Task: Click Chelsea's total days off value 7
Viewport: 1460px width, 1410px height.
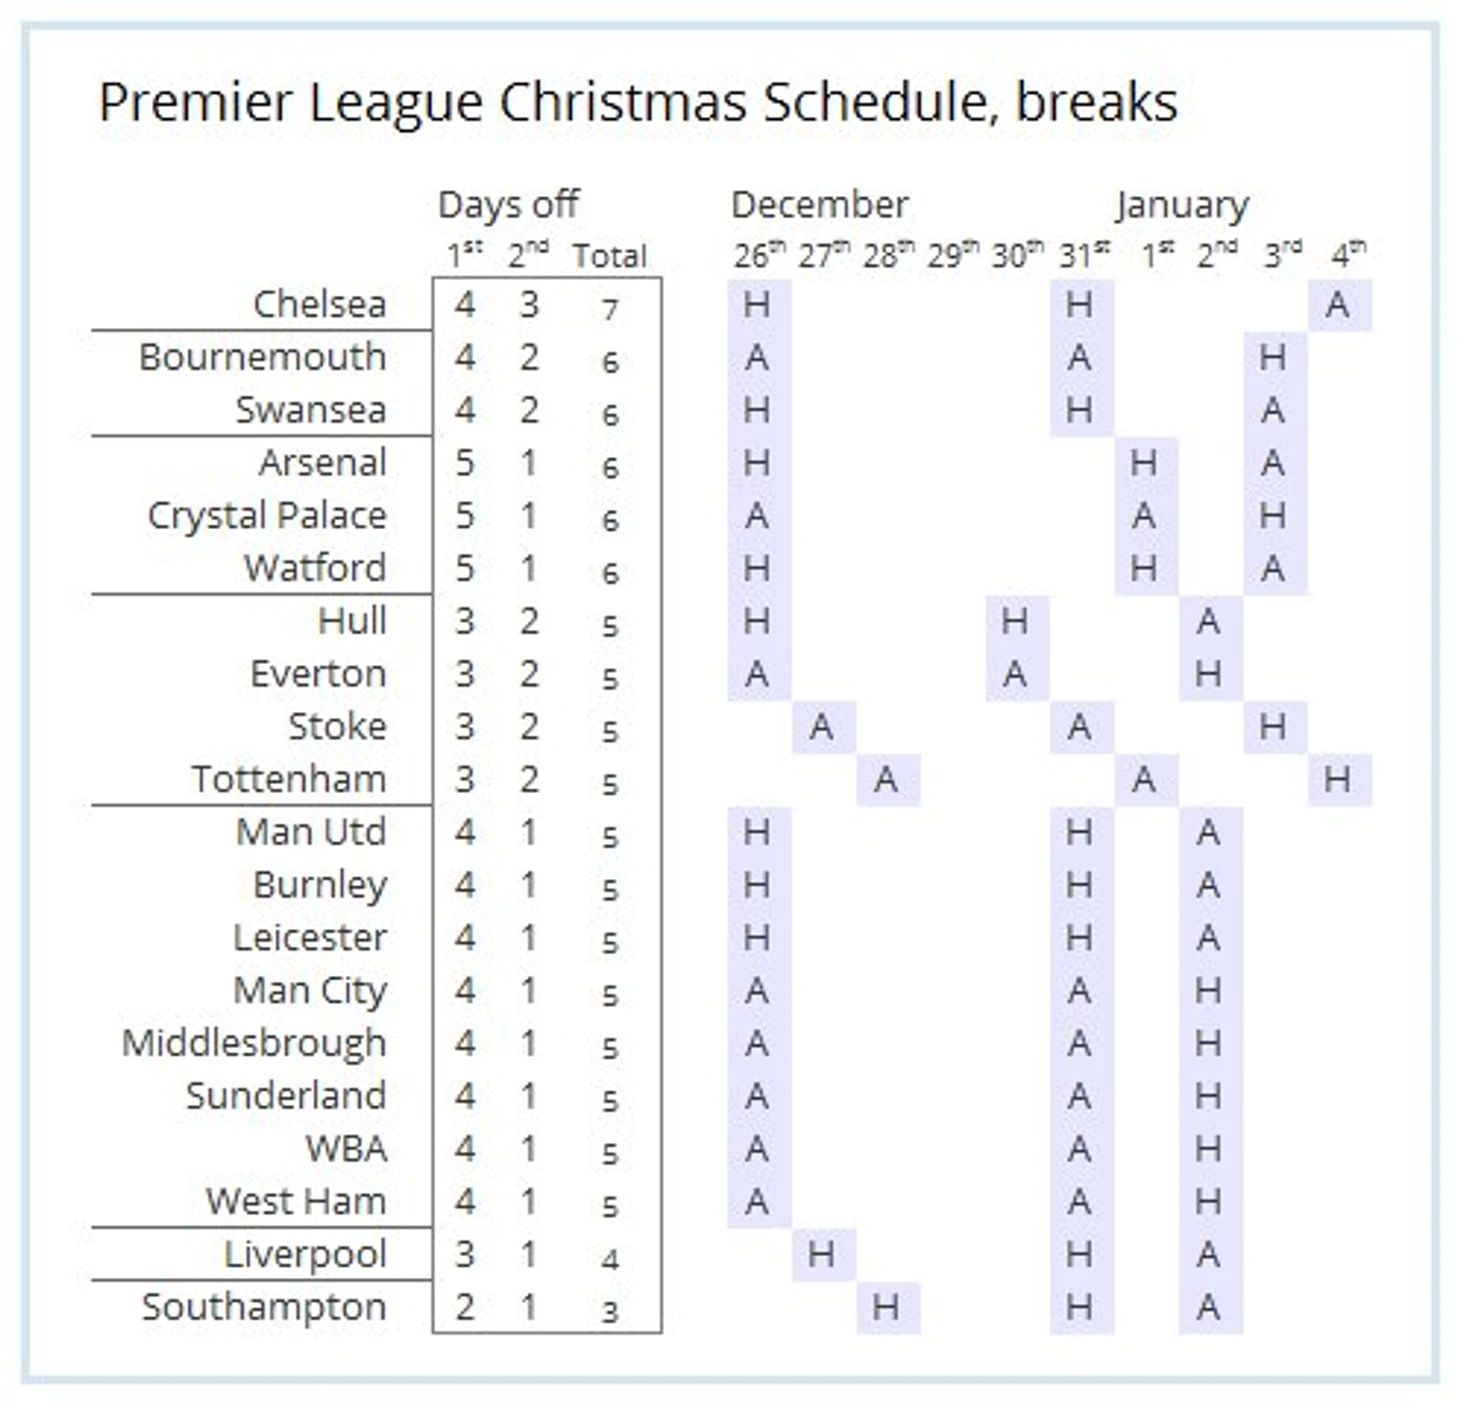Action: 610,309
